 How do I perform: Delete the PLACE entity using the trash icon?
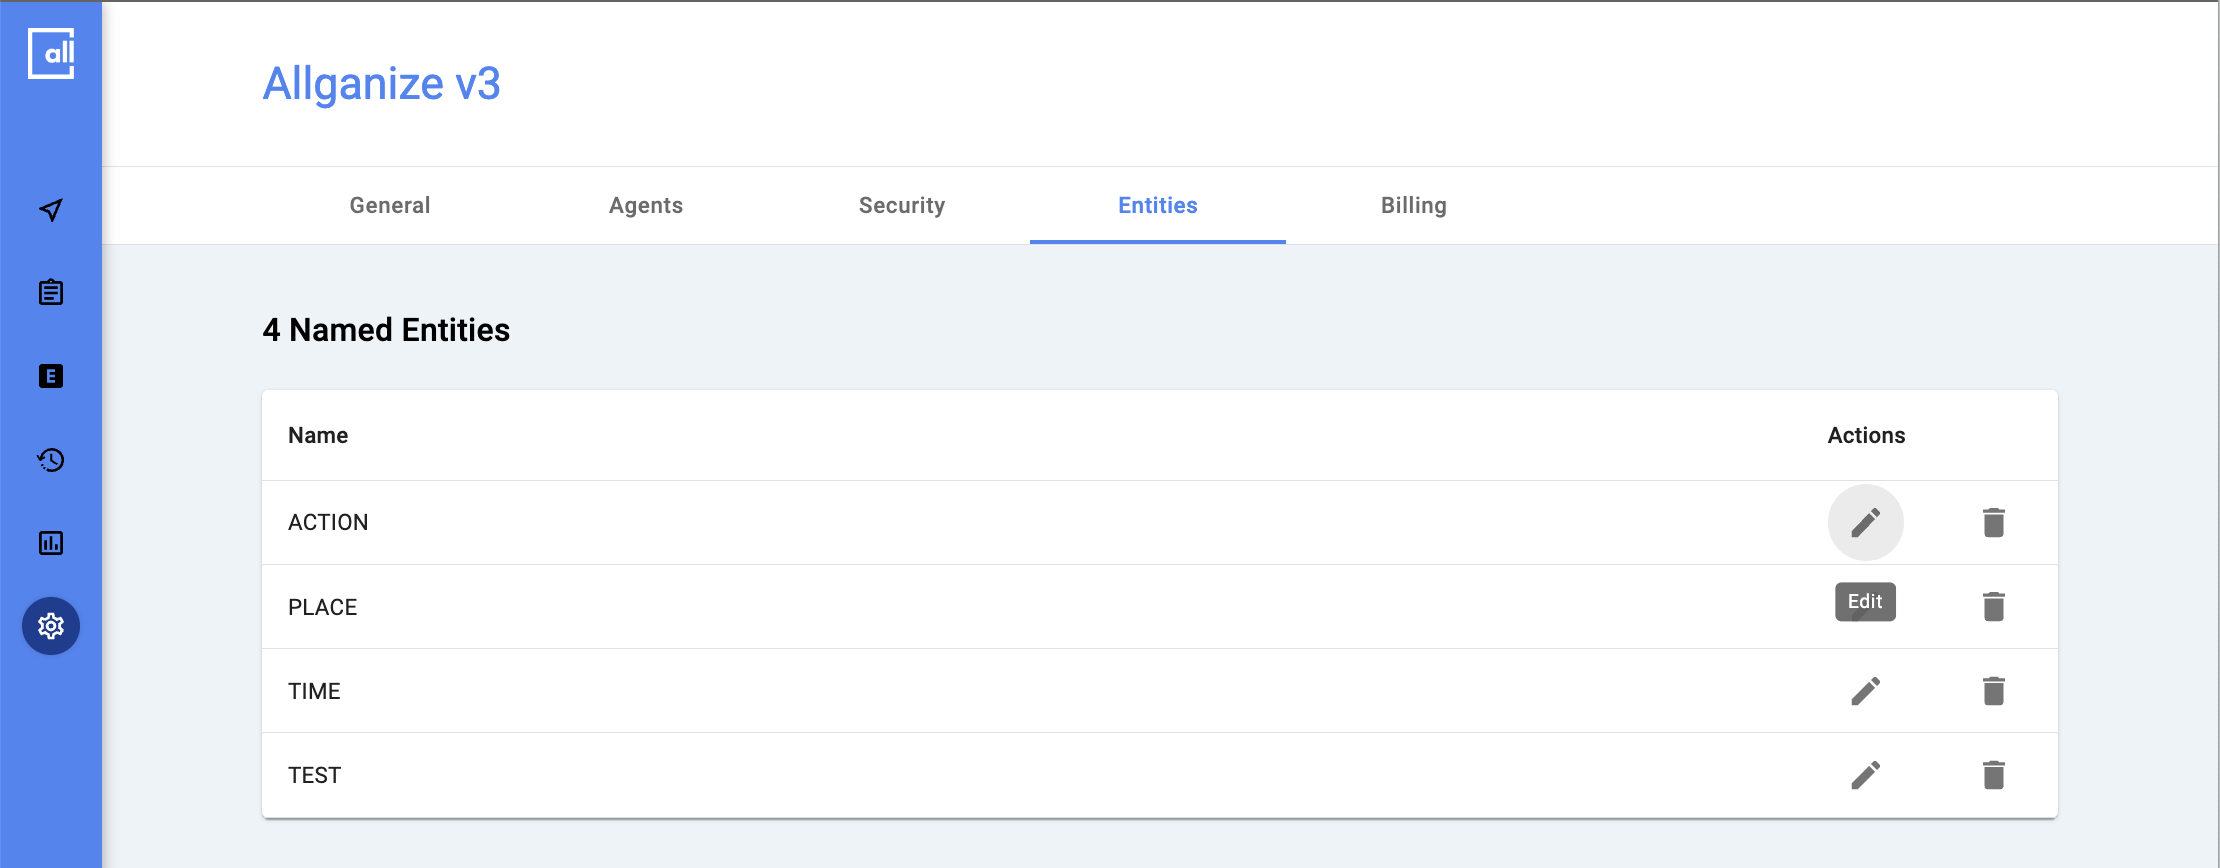(1994, 606)
